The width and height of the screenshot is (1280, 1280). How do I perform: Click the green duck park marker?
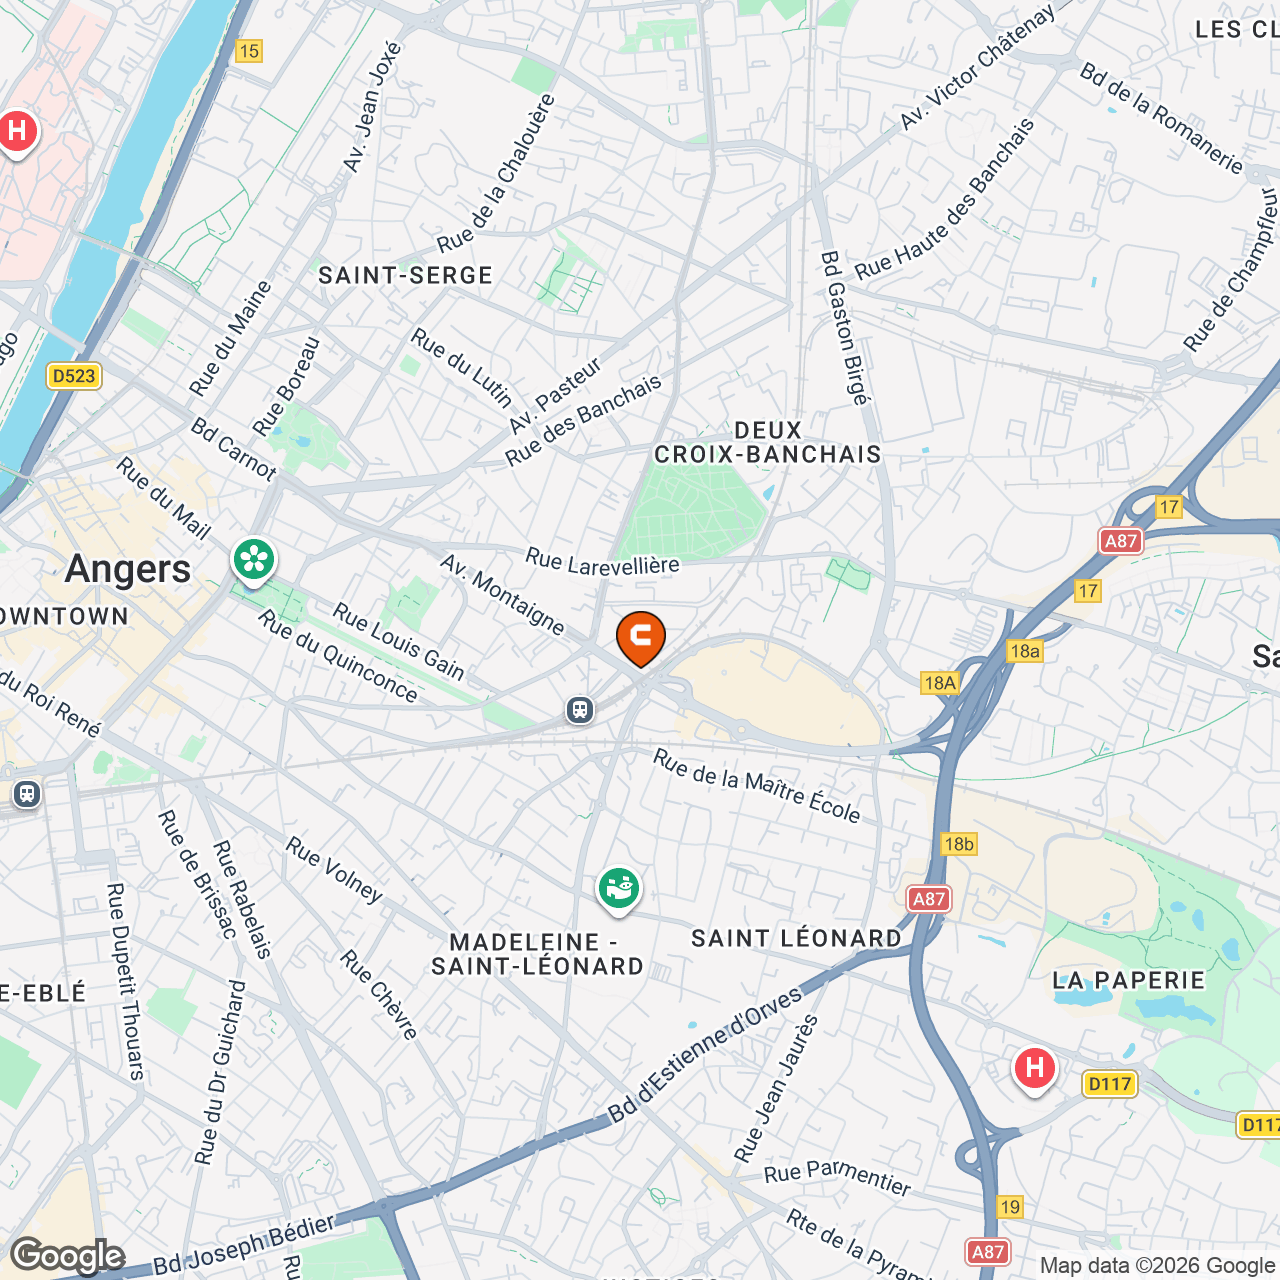[x=619, y=889]
